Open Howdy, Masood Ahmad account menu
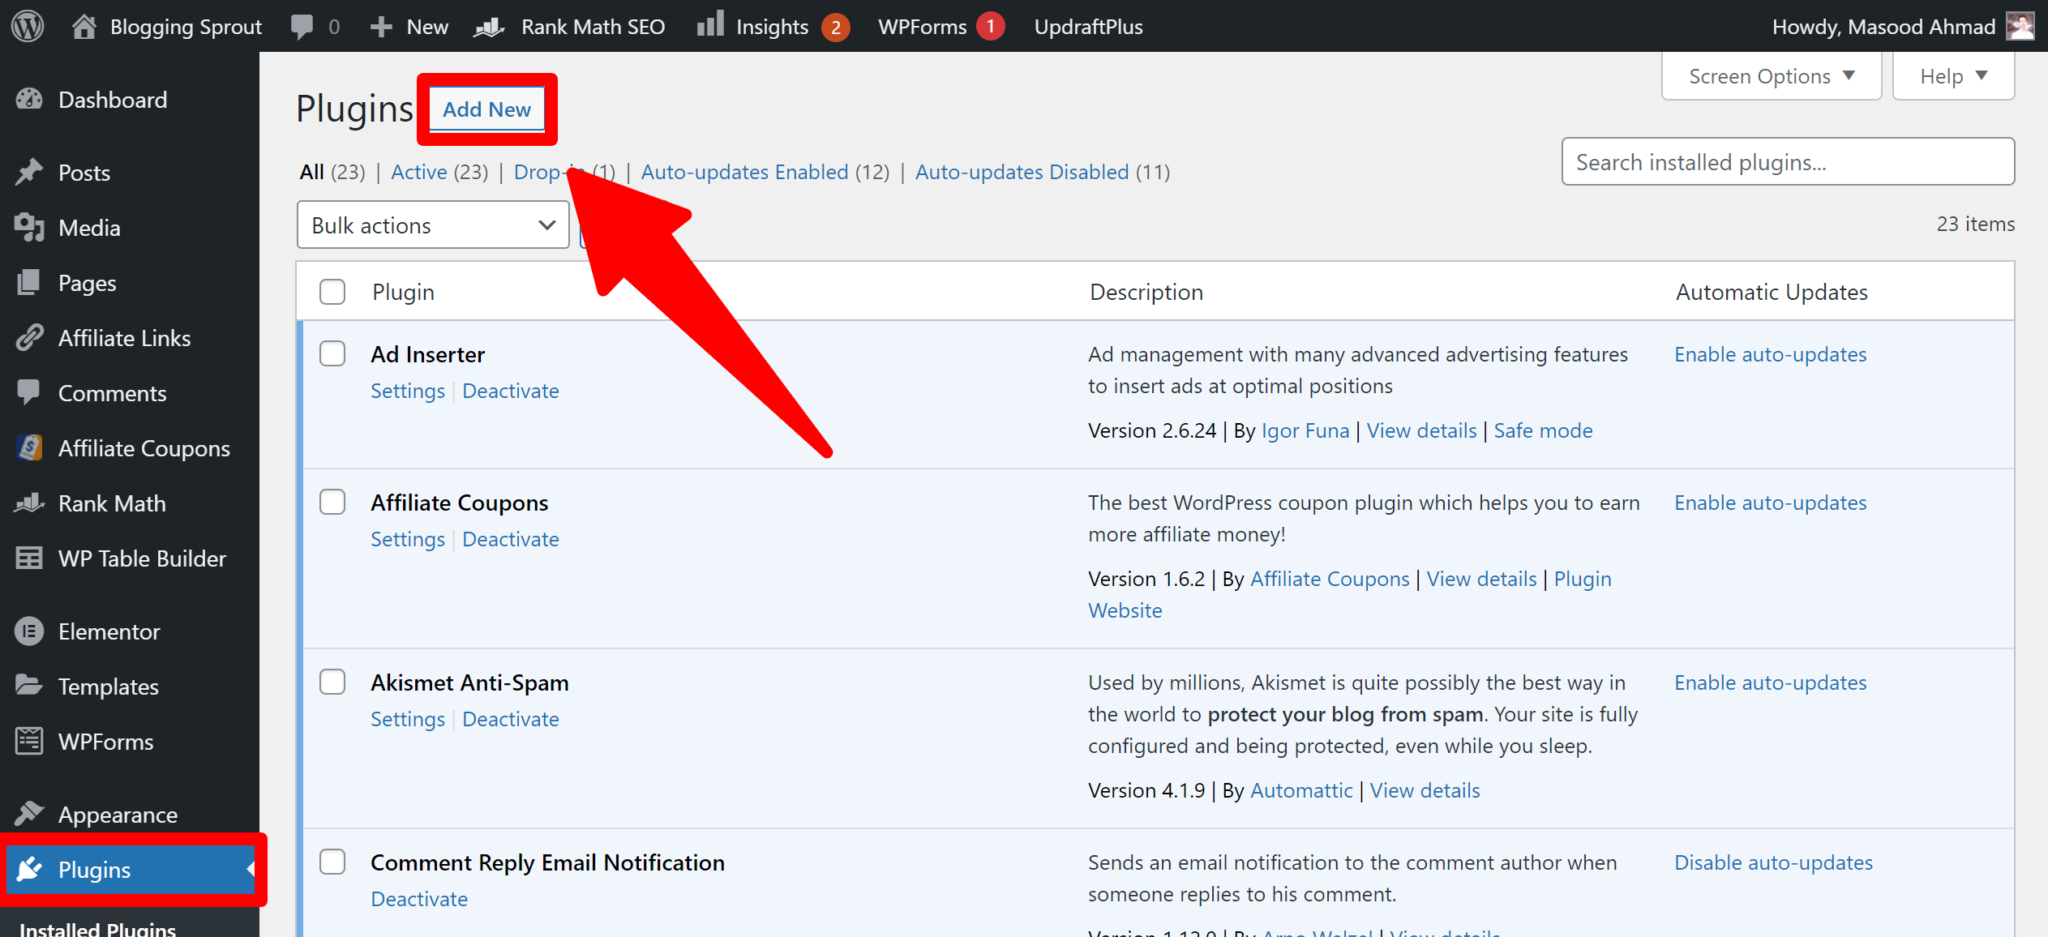Viewport: 2048px width, 937px height. click(1902, 27)
